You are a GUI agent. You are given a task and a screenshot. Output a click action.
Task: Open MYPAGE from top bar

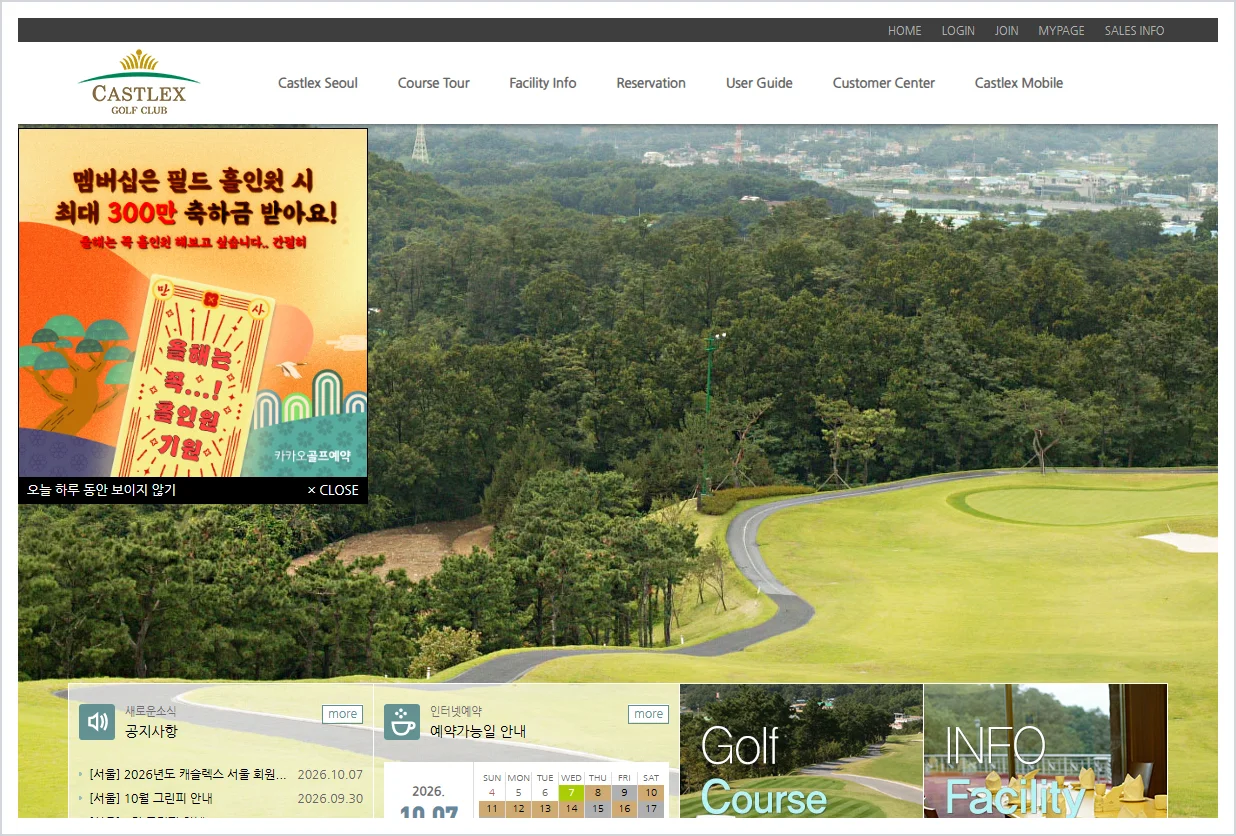pos(1061,31)
